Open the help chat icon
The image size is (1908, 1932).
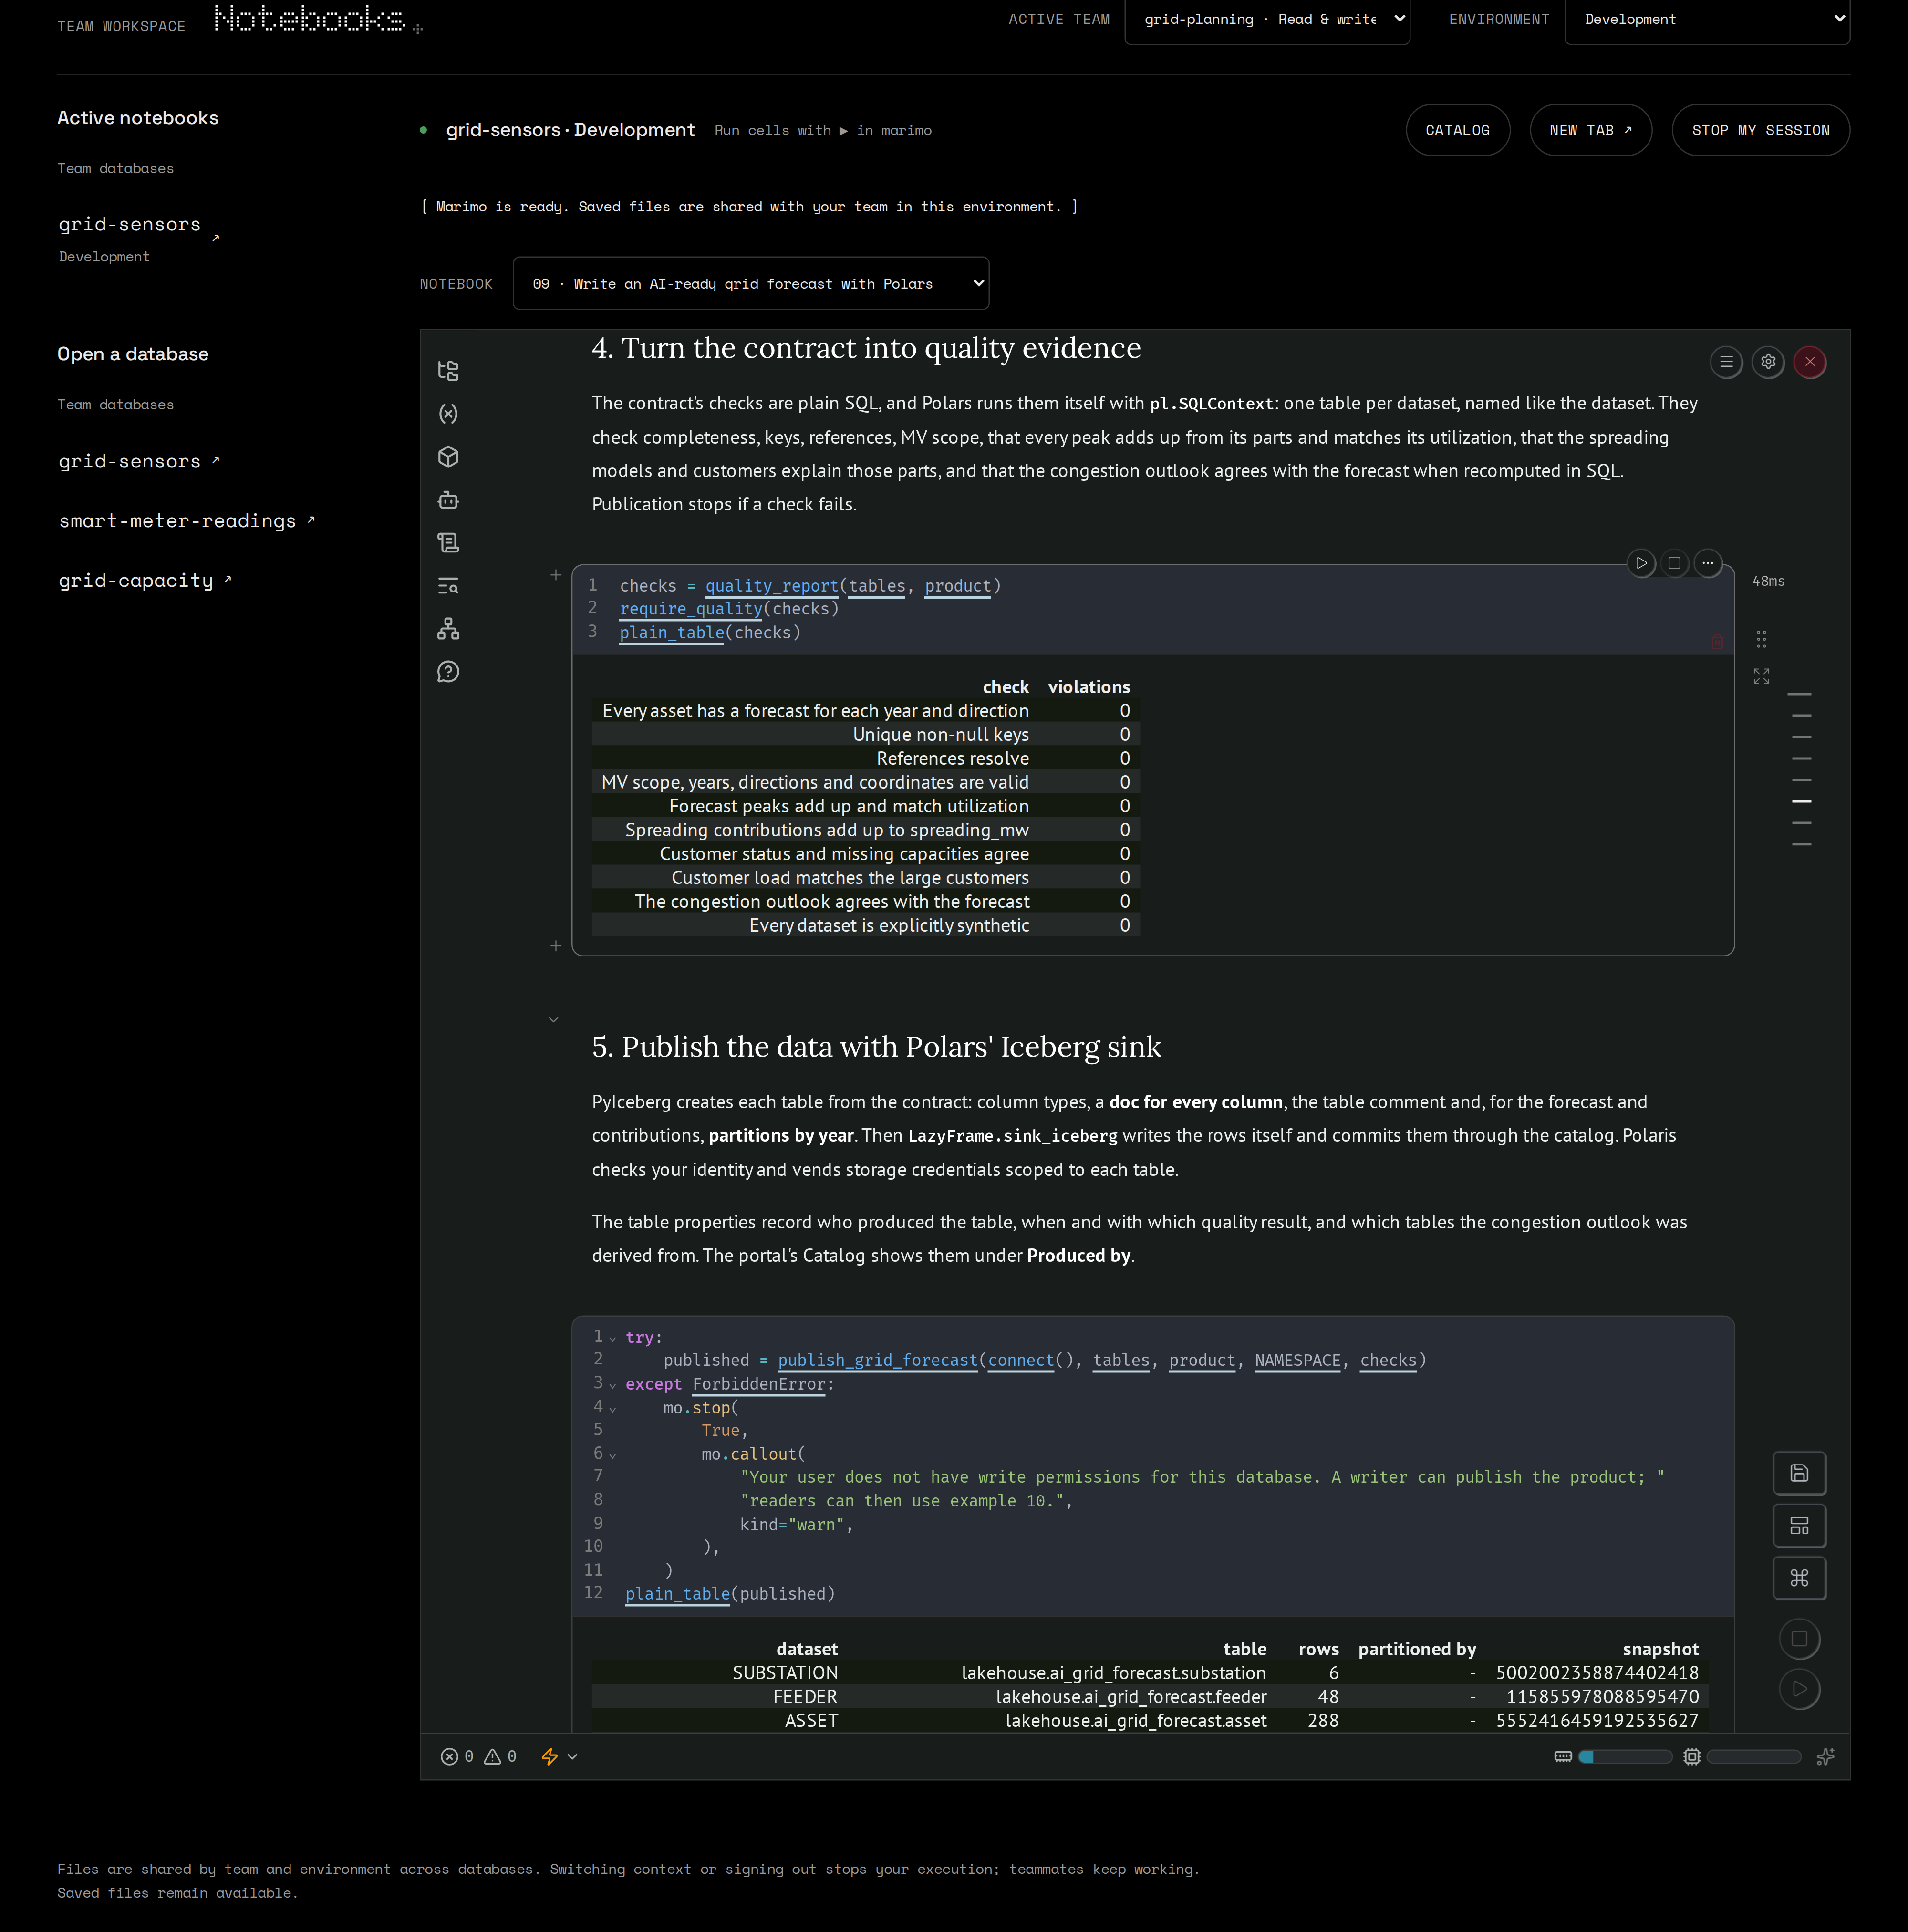pyautogui.click(x=448, y=672)
